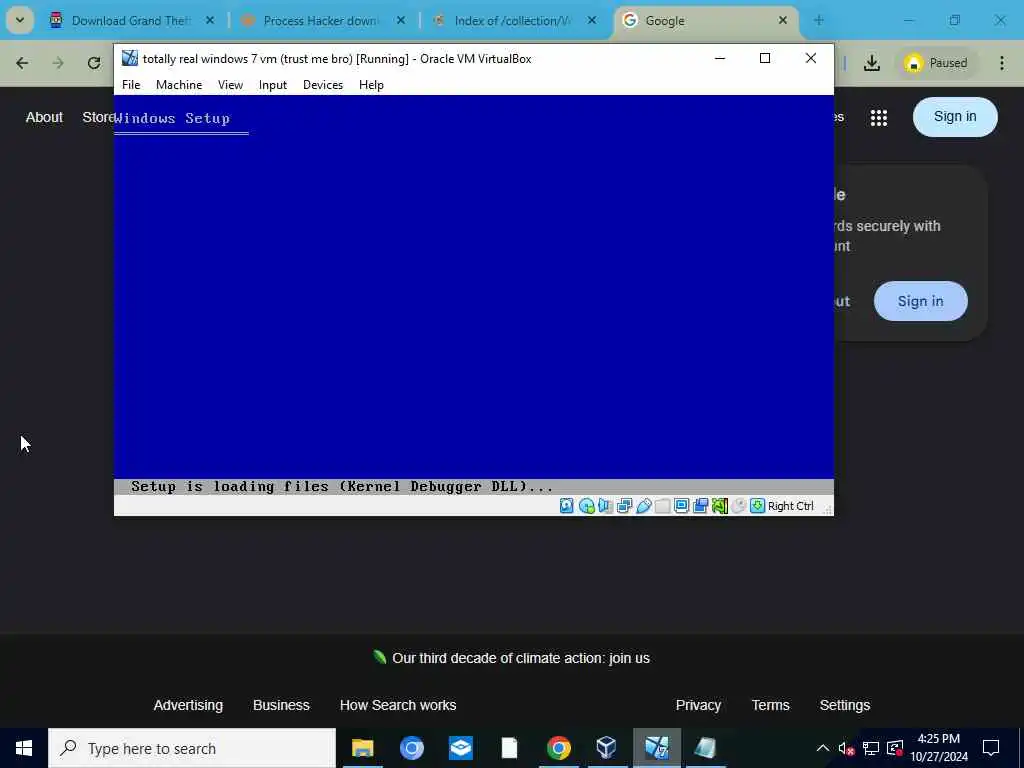Open Chrome downloads icon
The width and height of the screenshot is (1024, 768).
(x=872, y=63)
